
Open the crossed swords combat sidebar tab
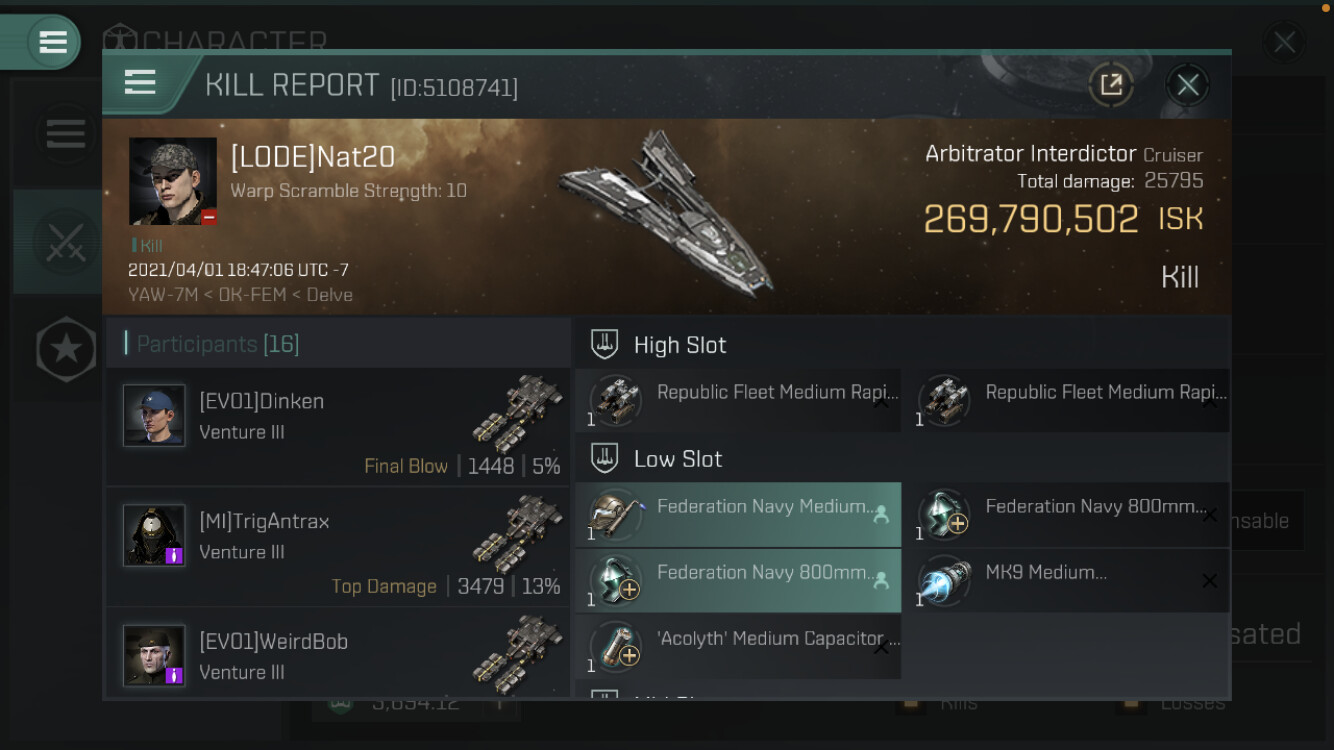click(x=65, y=242)
